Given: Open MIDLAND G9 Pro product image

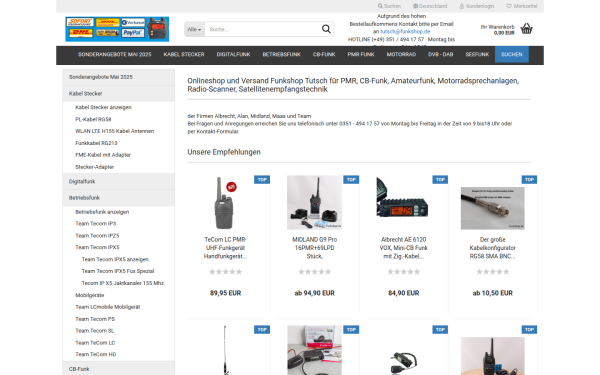Looking at the screenshot, I should tap(315, 202).
